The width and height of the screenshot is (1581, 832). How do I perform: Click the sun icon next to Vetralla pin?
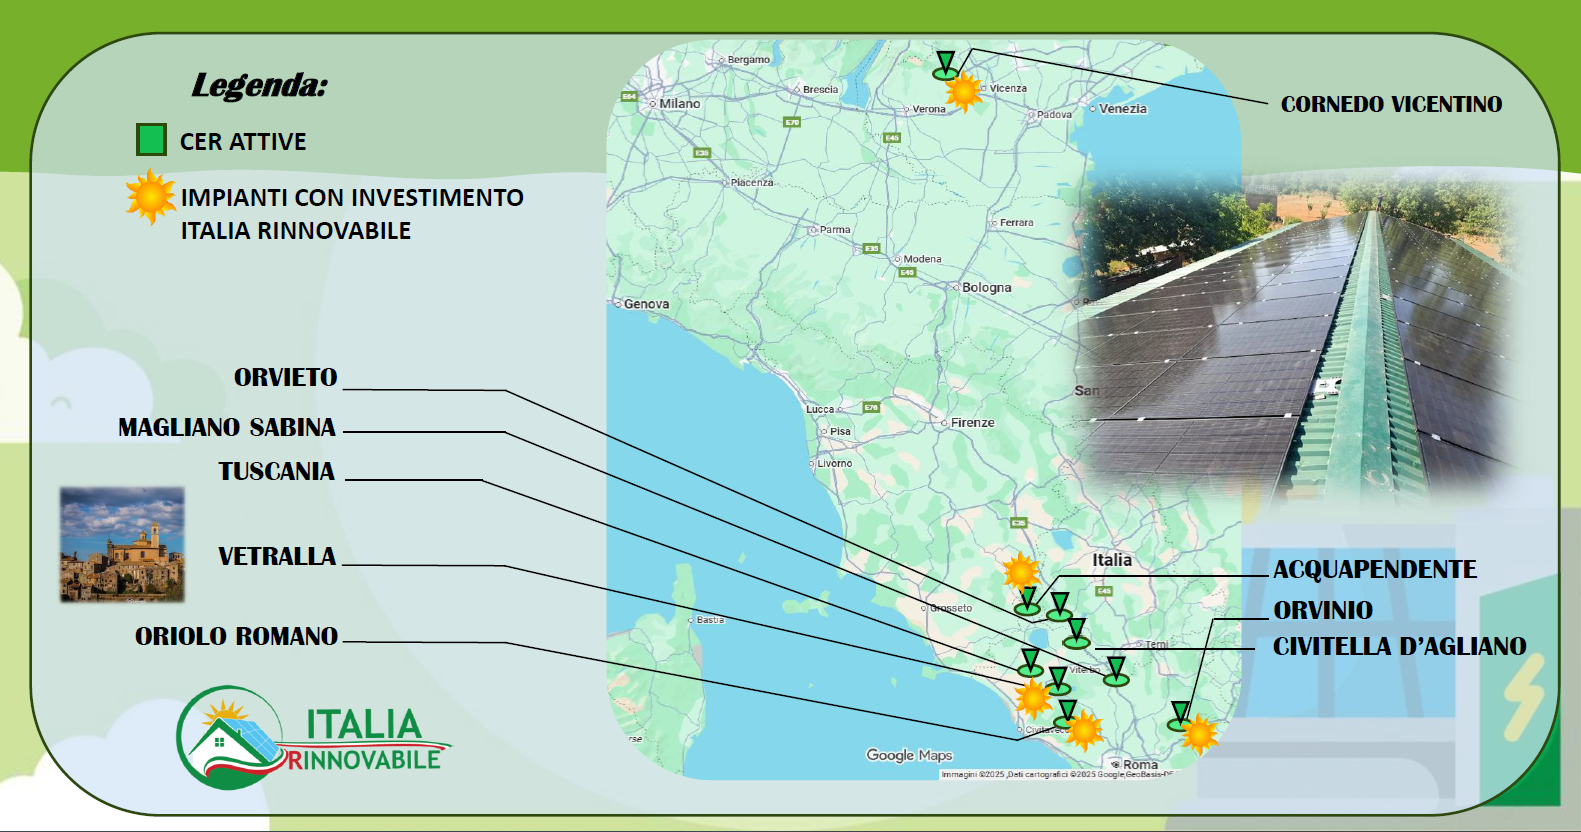point(1033,698)
